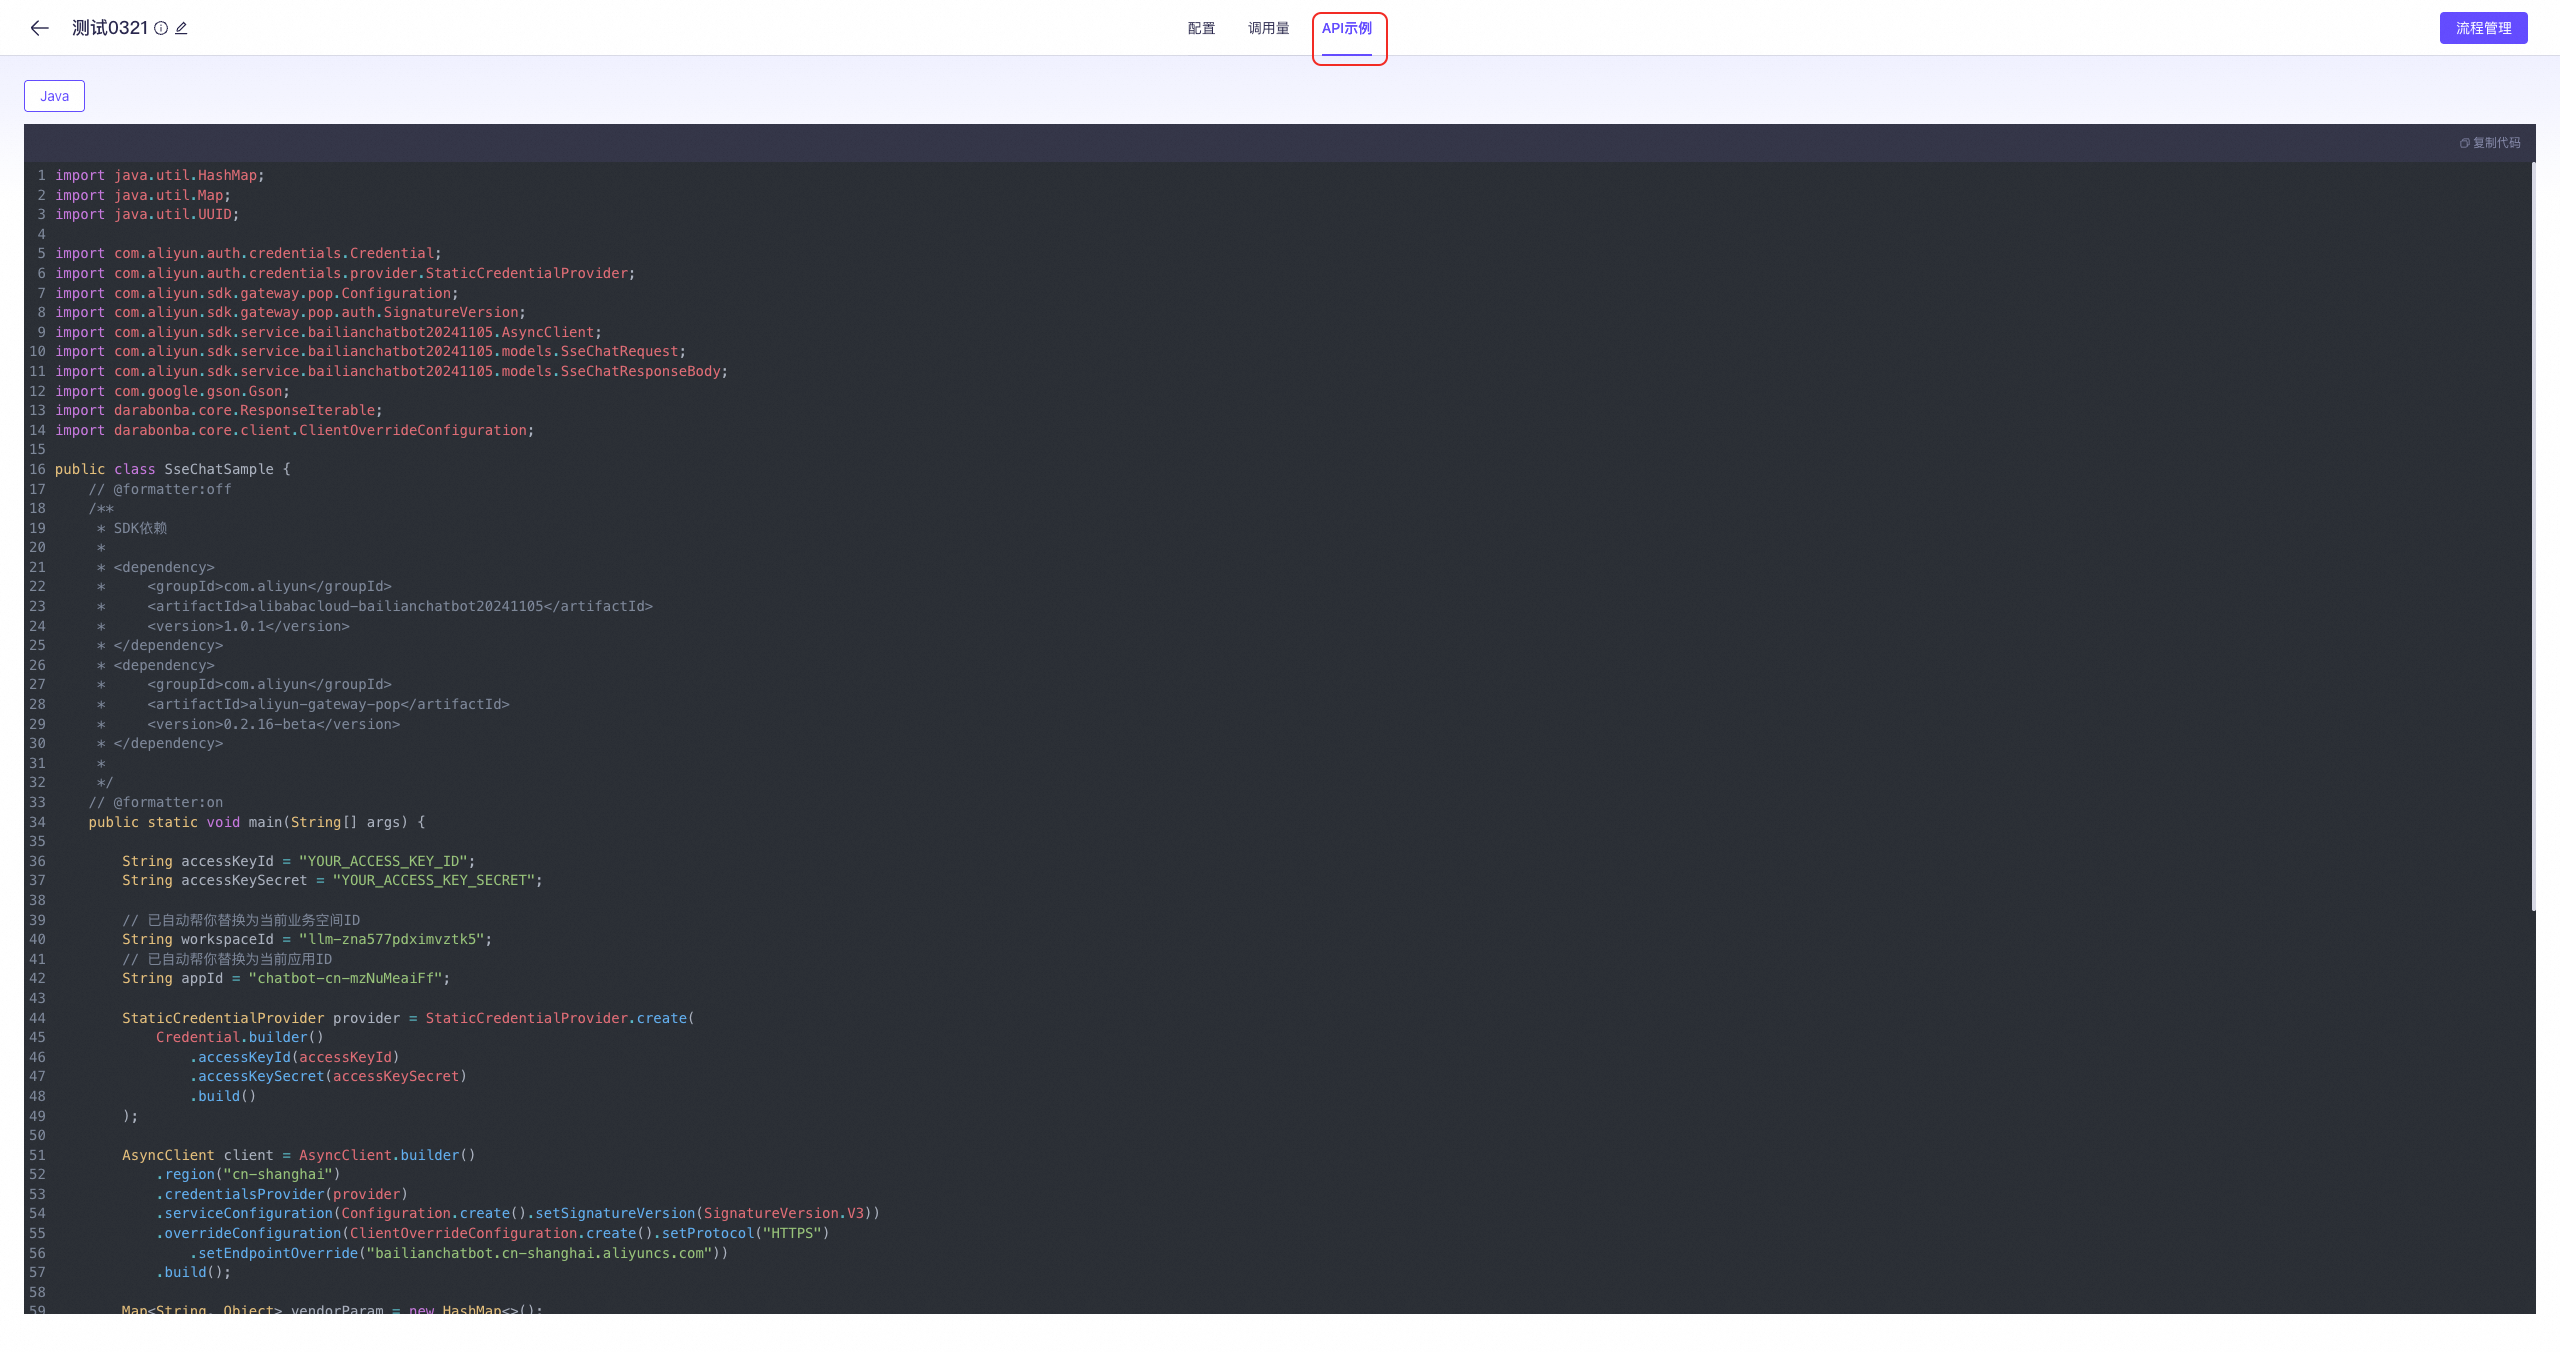
Task: Click the 测试0321 title text
Action: [109, 28]
